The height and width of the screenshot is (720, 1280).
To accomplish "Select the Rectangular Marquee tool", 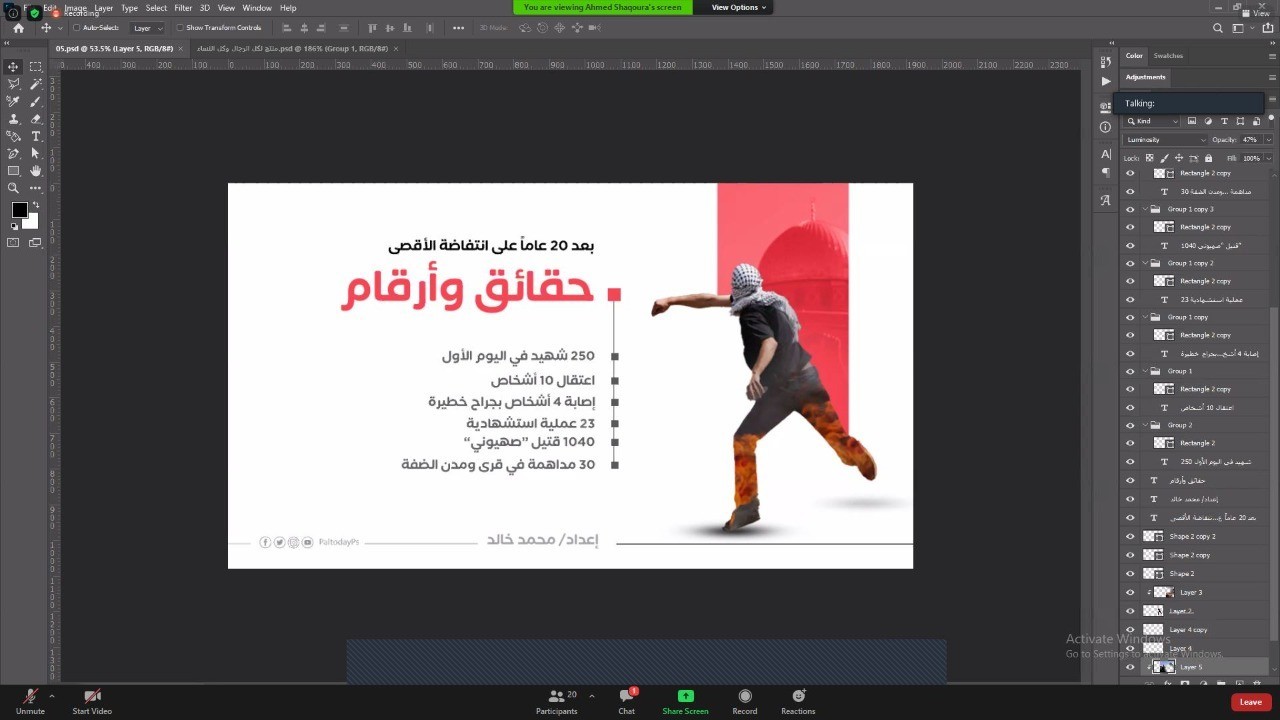I will tap(36, 67).
